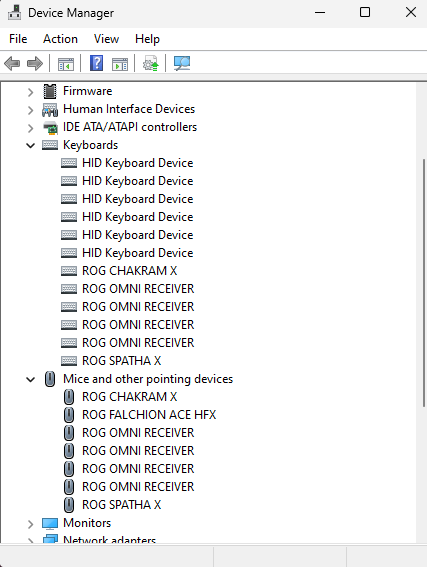
Task: Click mouse icon beside ROG CHAKRAM X
Action: tap(69, 397)
